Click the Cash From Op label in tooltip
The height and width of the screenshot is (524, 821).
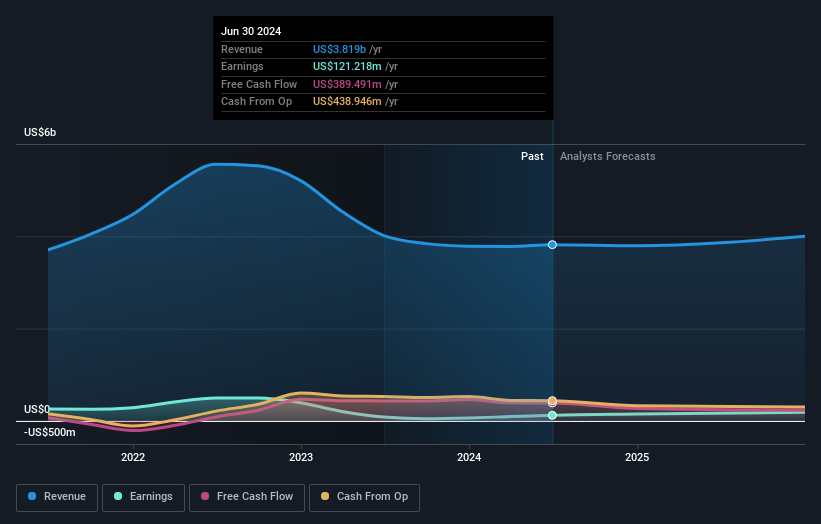tap(257, 102)
